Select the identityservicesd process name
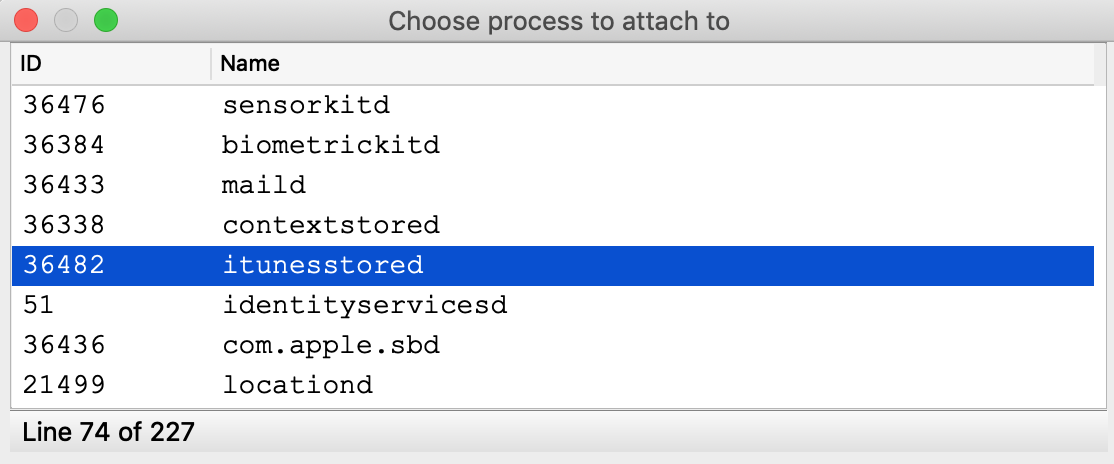This screenshot has height=464, width=1114. [364, 305]
